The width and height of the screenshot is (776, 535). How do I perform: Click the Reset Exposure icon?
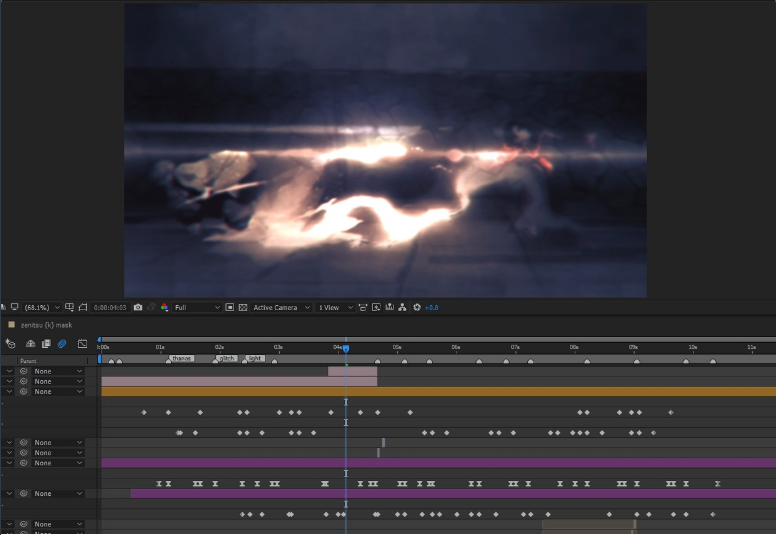[x=417, y=307]
